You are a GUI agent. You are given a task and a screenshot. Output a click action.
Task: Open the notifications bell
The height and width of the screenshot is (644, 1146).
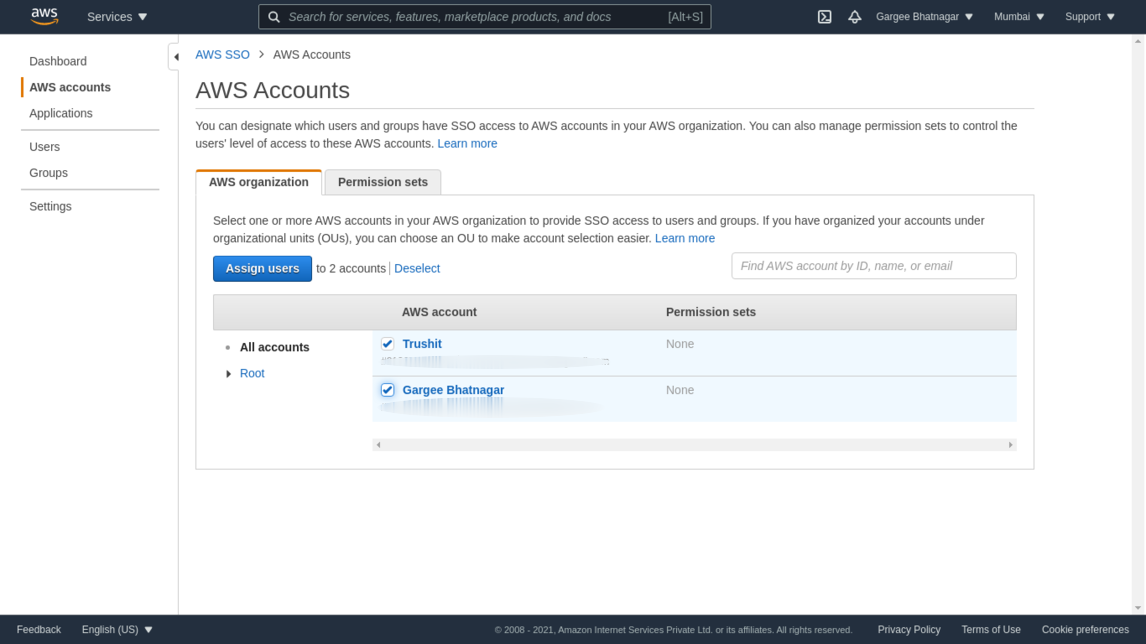point(854,17)
